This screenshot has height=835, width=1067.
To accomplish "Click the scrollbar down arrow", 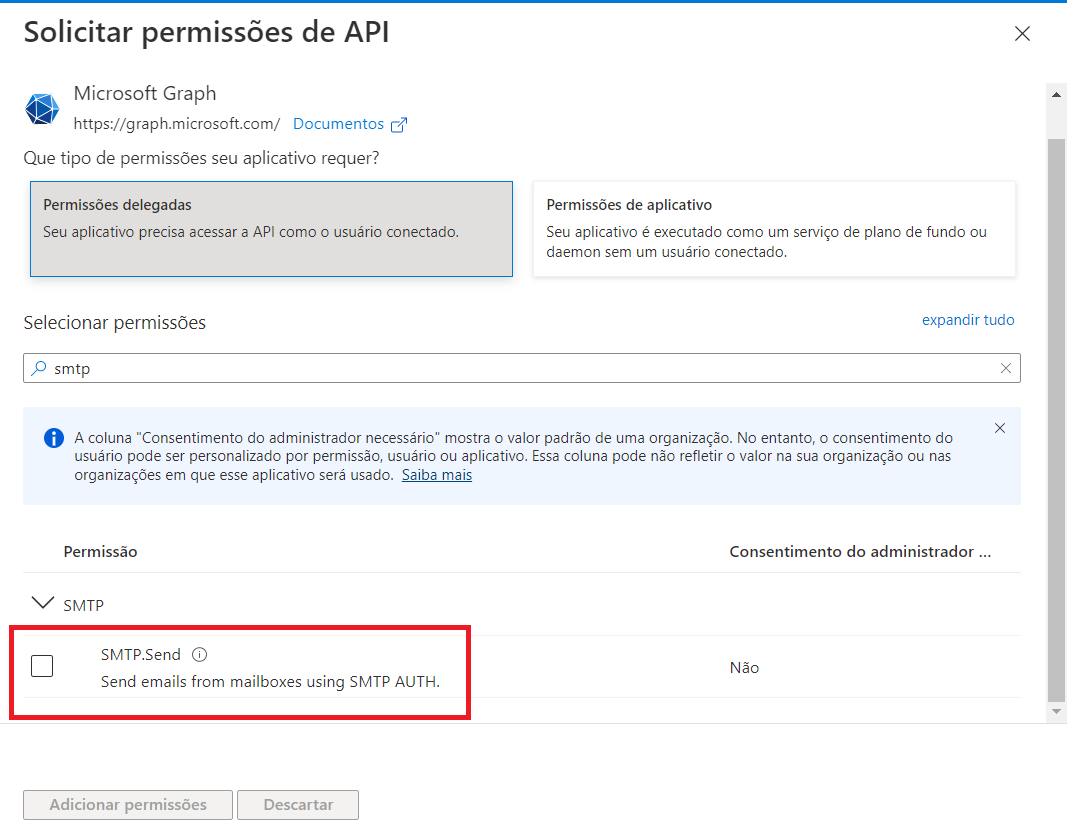I will 1056,711.
